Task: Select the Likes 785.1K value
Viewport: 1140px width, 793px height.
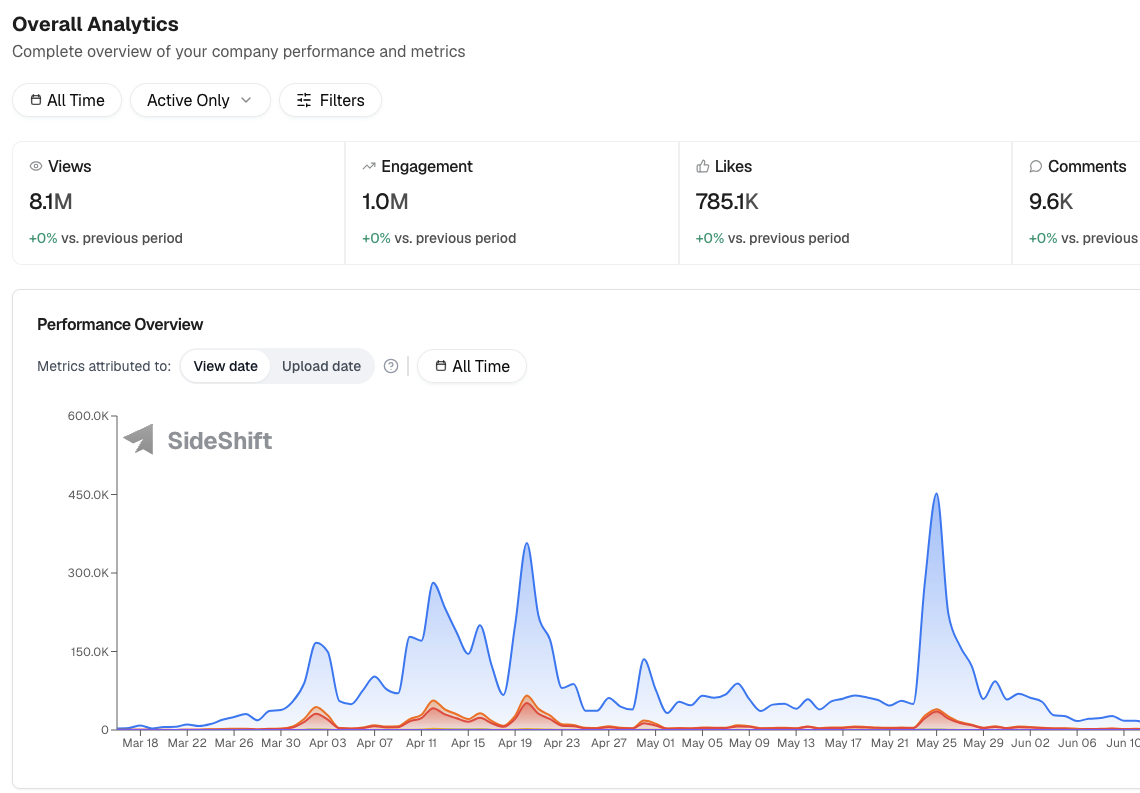Action: (x=727, y=201)
